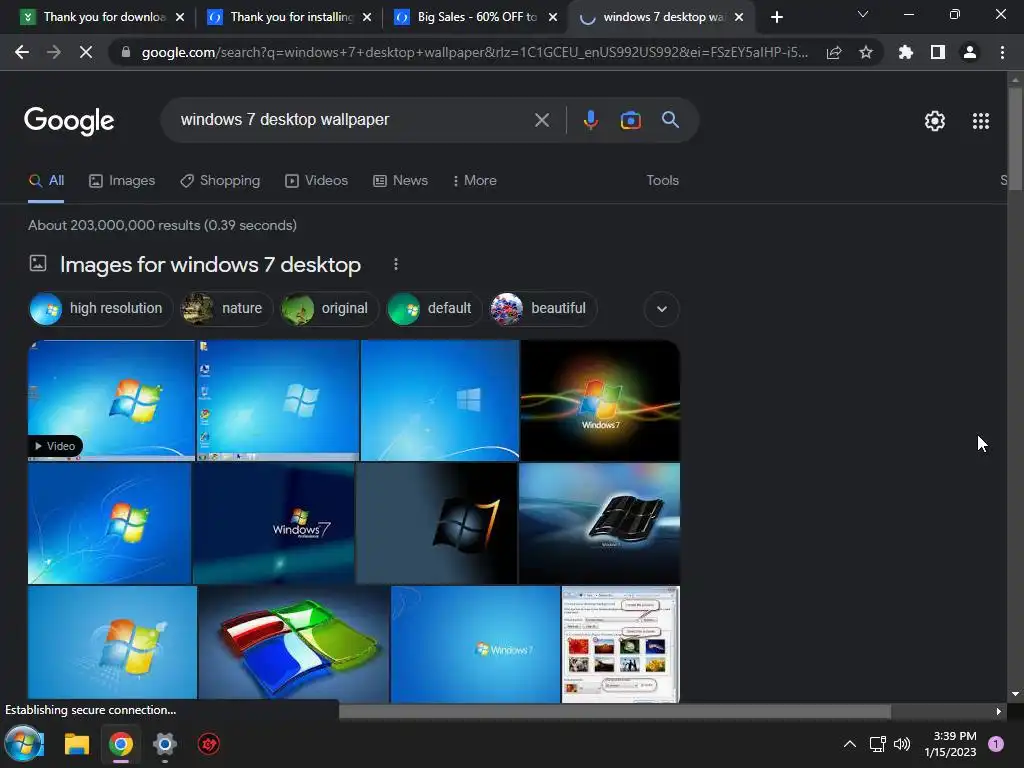Click the taskbar clock showing 3:39 PM

[x=950, y=744]
